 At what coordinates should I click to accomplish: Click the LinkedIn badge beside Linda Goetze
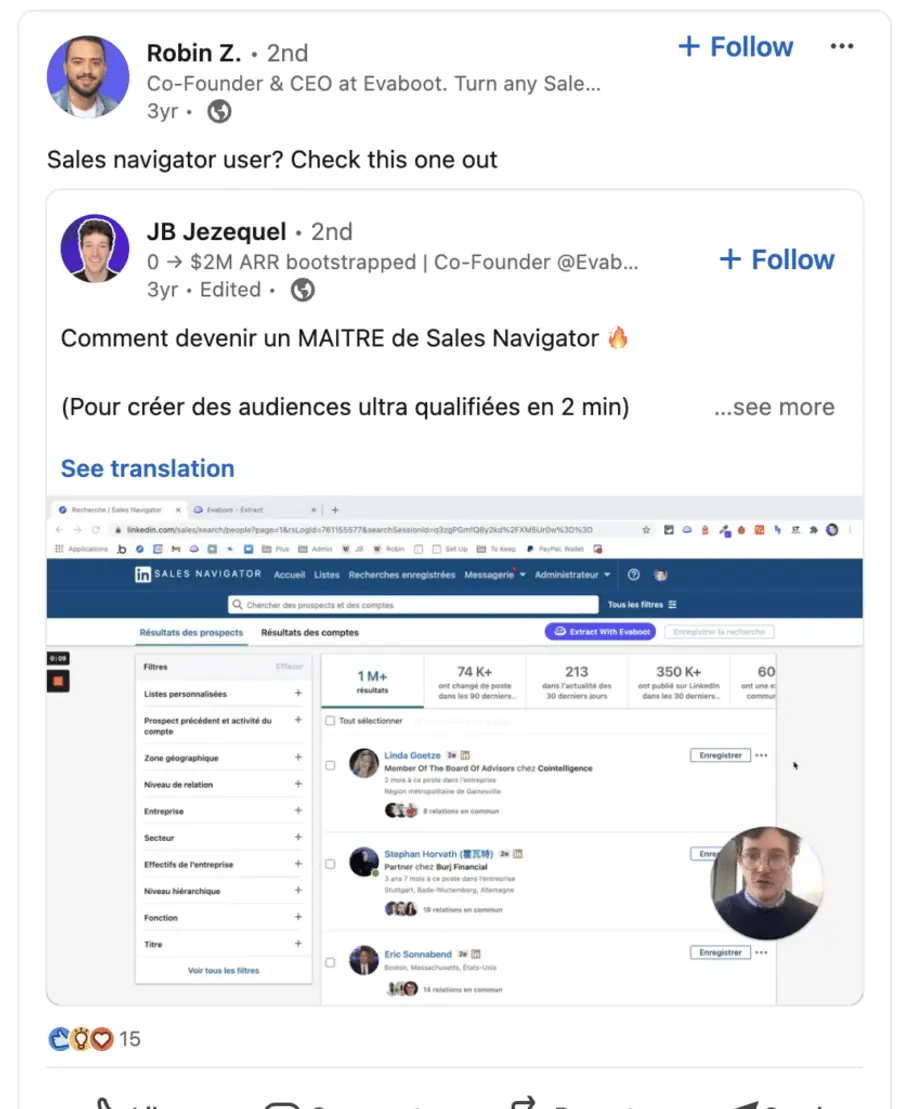click(x=464, y=755)
